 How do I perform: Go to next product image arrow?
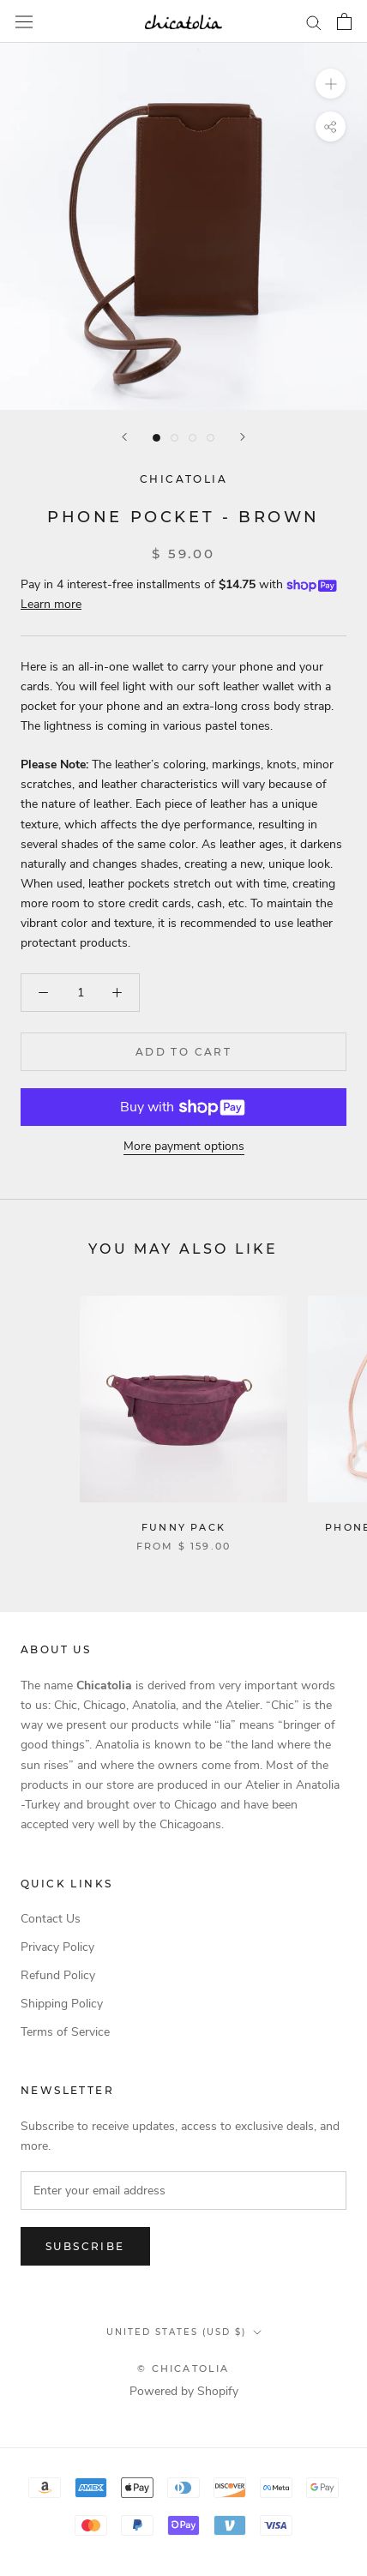[242, 437]
